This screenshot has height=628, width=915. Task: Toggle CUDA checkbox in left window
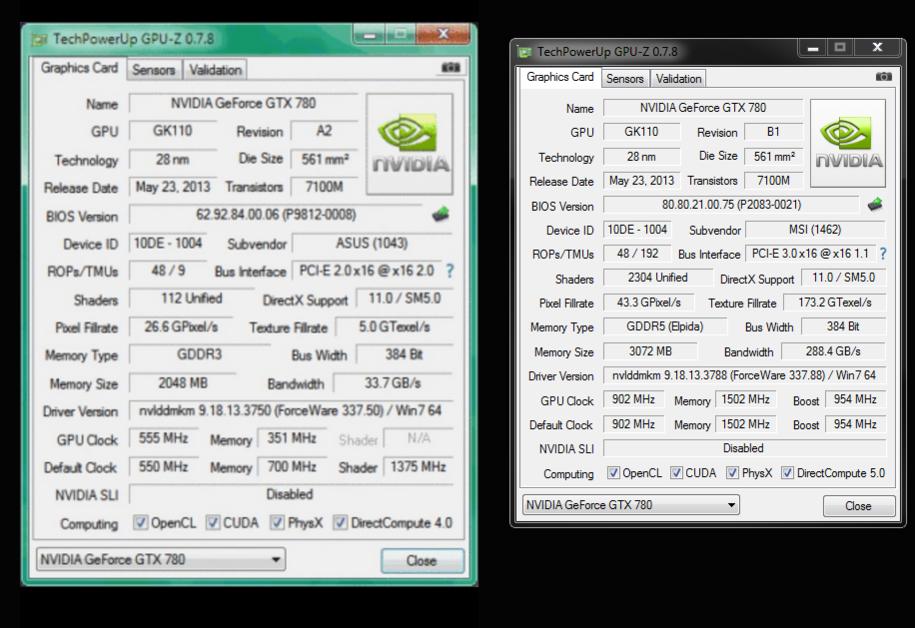(x=213, y=522)
